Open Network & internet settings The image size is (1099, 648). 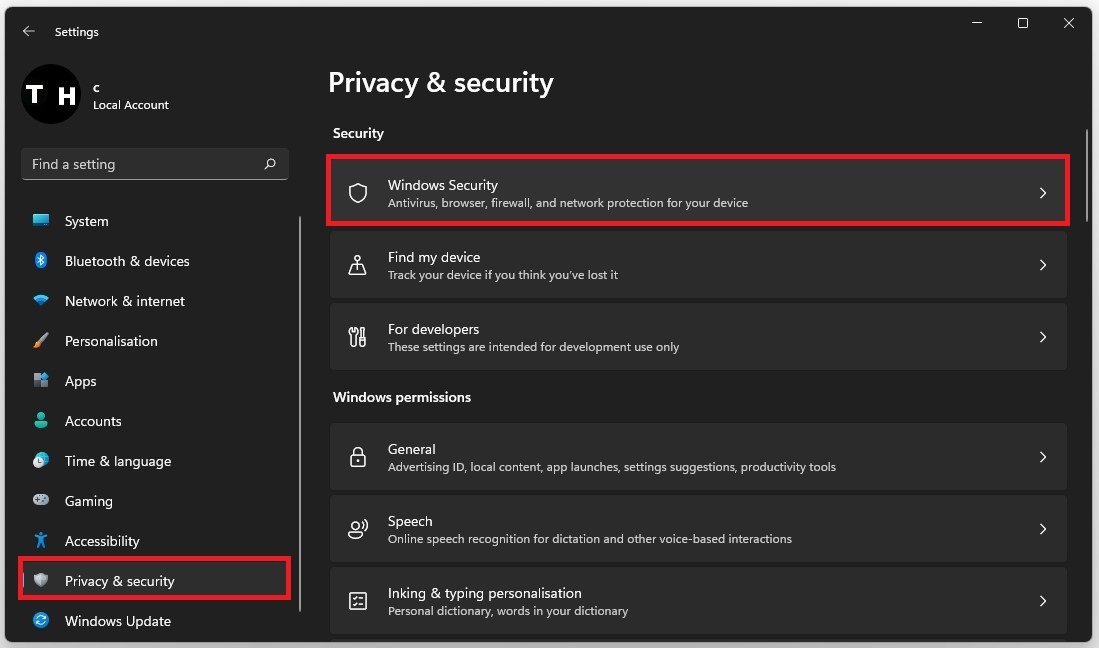124,301
